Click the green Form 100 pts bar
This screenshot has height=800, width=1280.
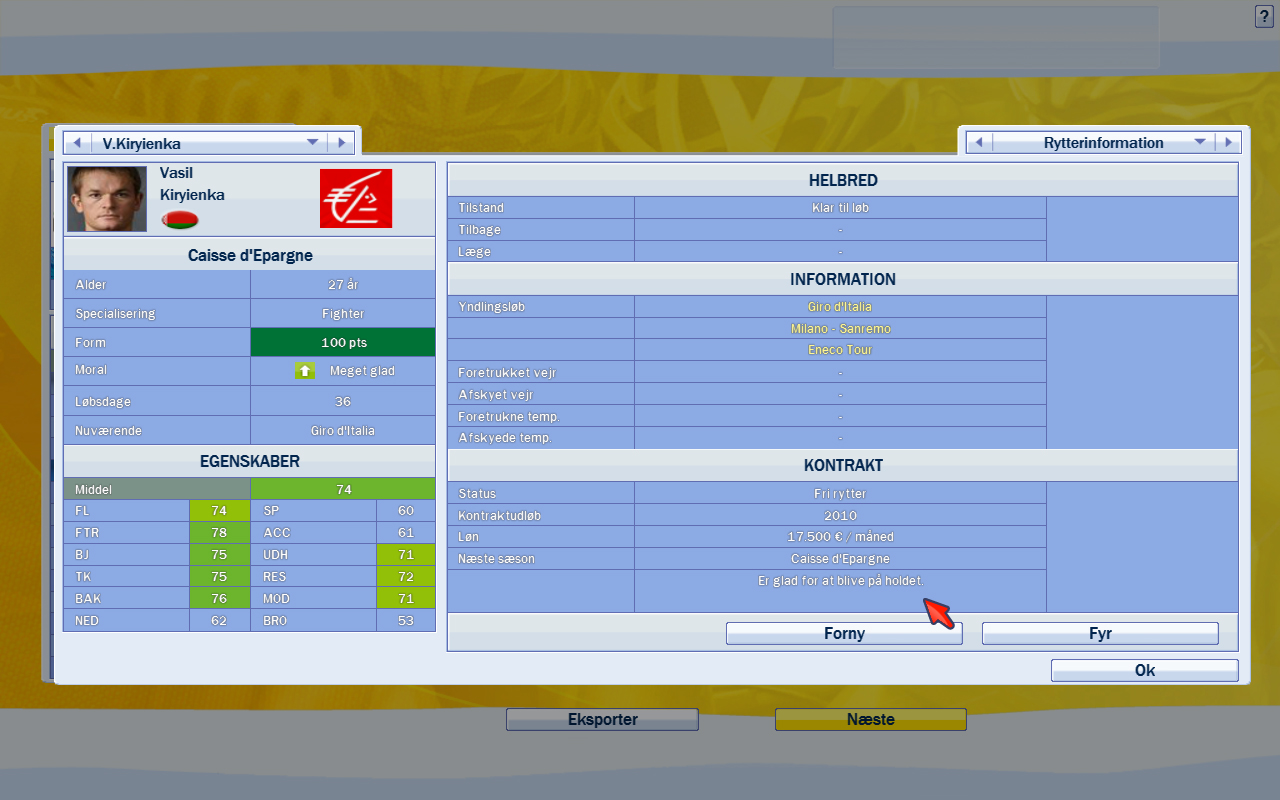343,342
